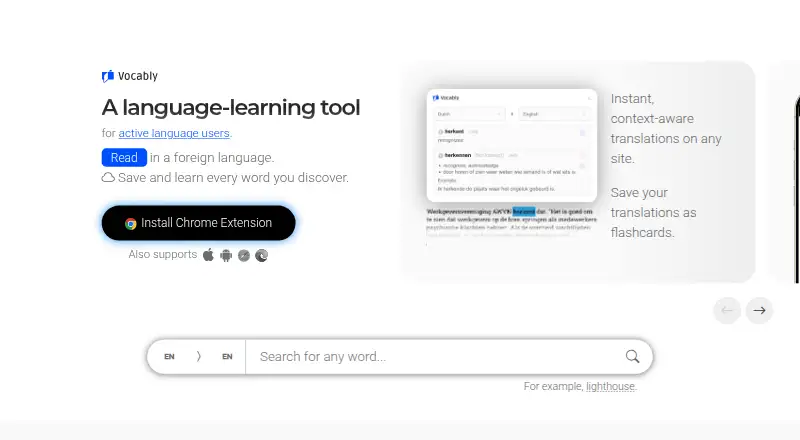Select the source language EN dropdown
This screenshot has height=440, width=800.
click(169, 357)
